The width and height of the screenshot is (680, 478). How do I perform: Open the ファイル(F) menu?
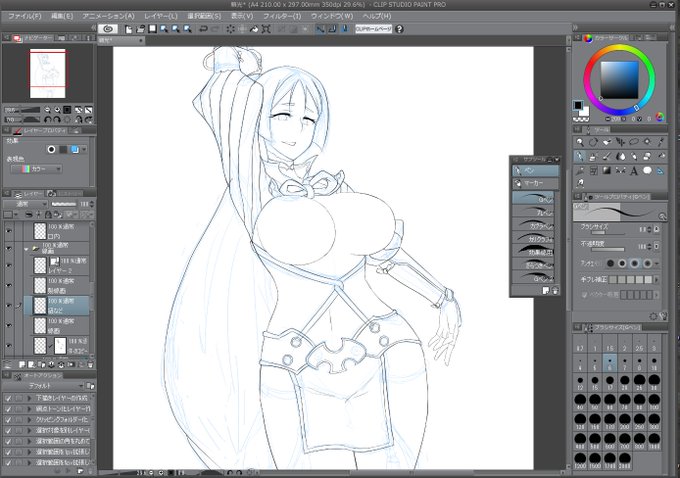25,16
